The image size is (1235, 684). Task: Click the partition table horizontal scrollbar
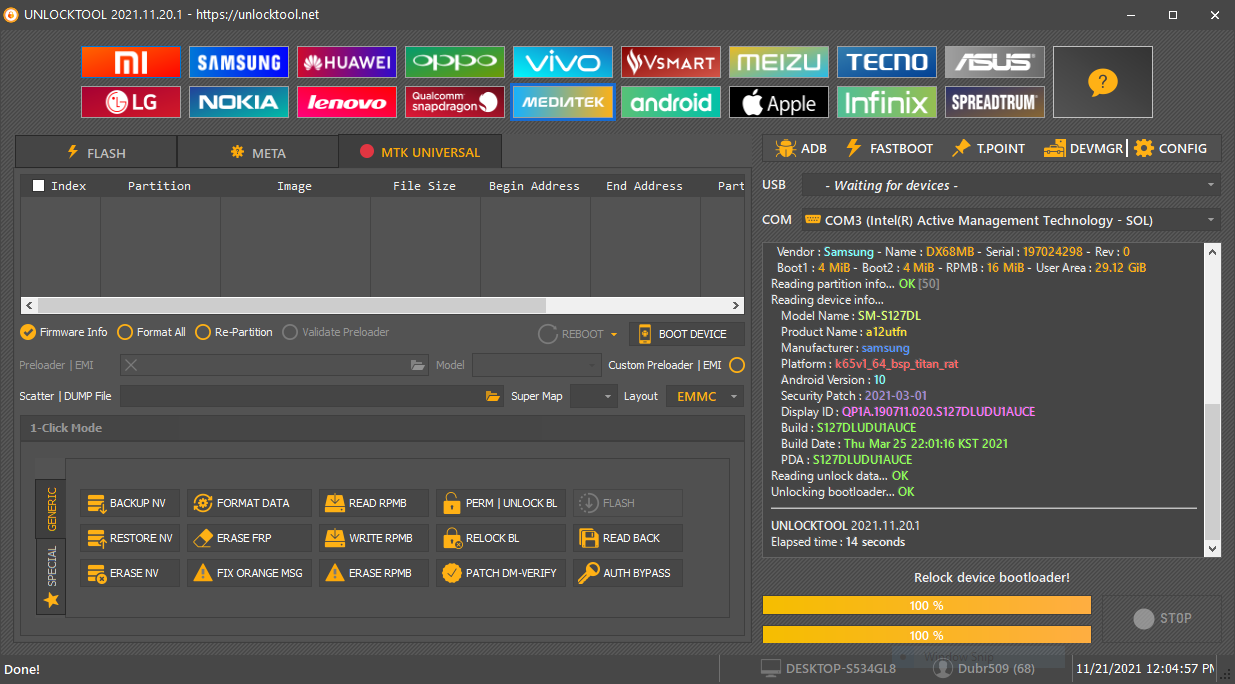point(382,305)
